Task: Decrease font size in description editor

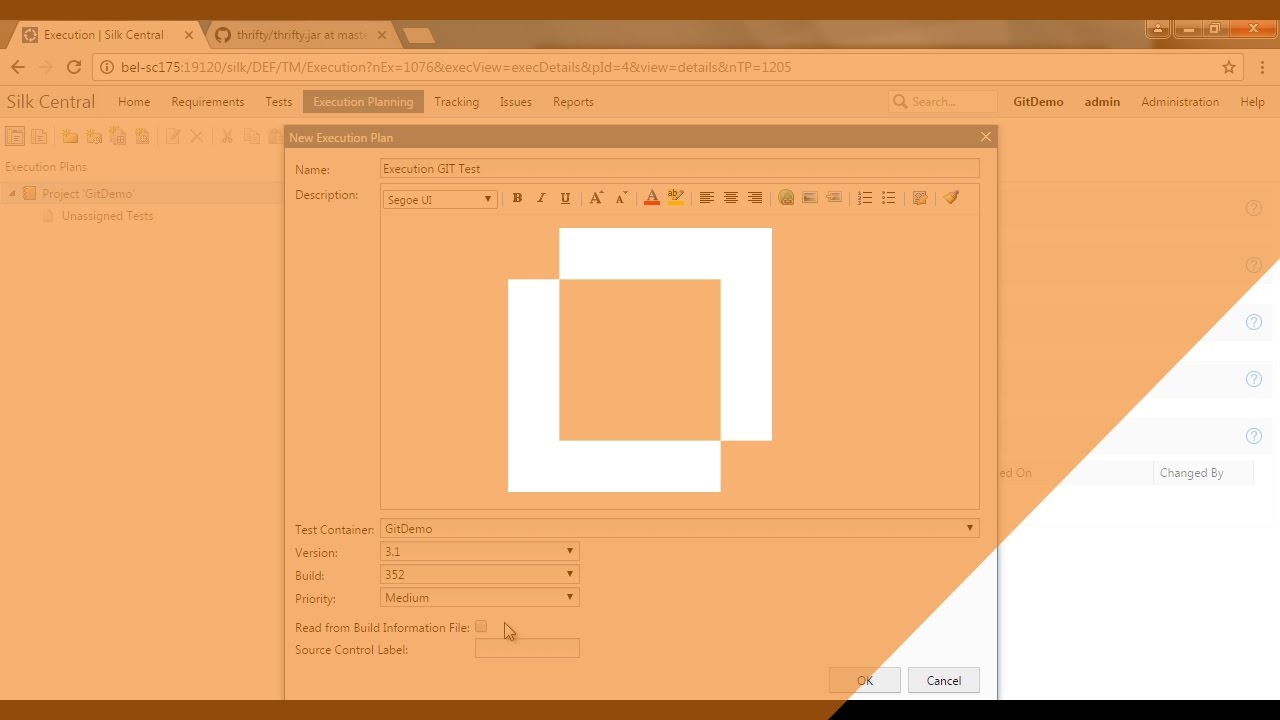Action: click(621, 198)
